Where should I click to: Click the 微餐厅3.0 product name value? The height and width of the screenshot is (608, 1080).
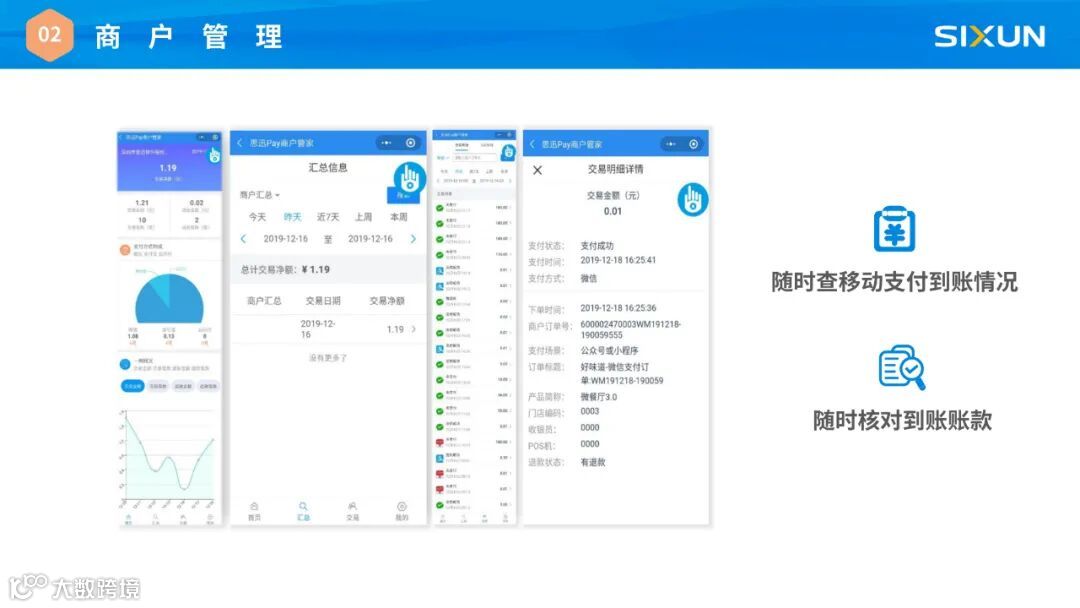pos(599,397)
